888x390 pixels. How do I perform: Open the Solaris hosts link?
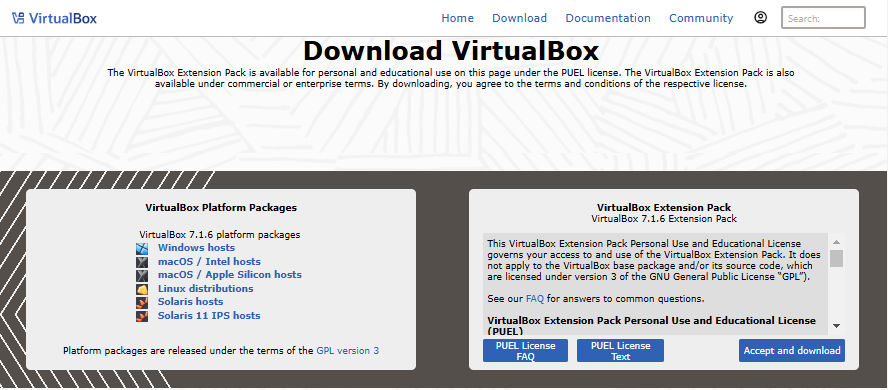190,302
